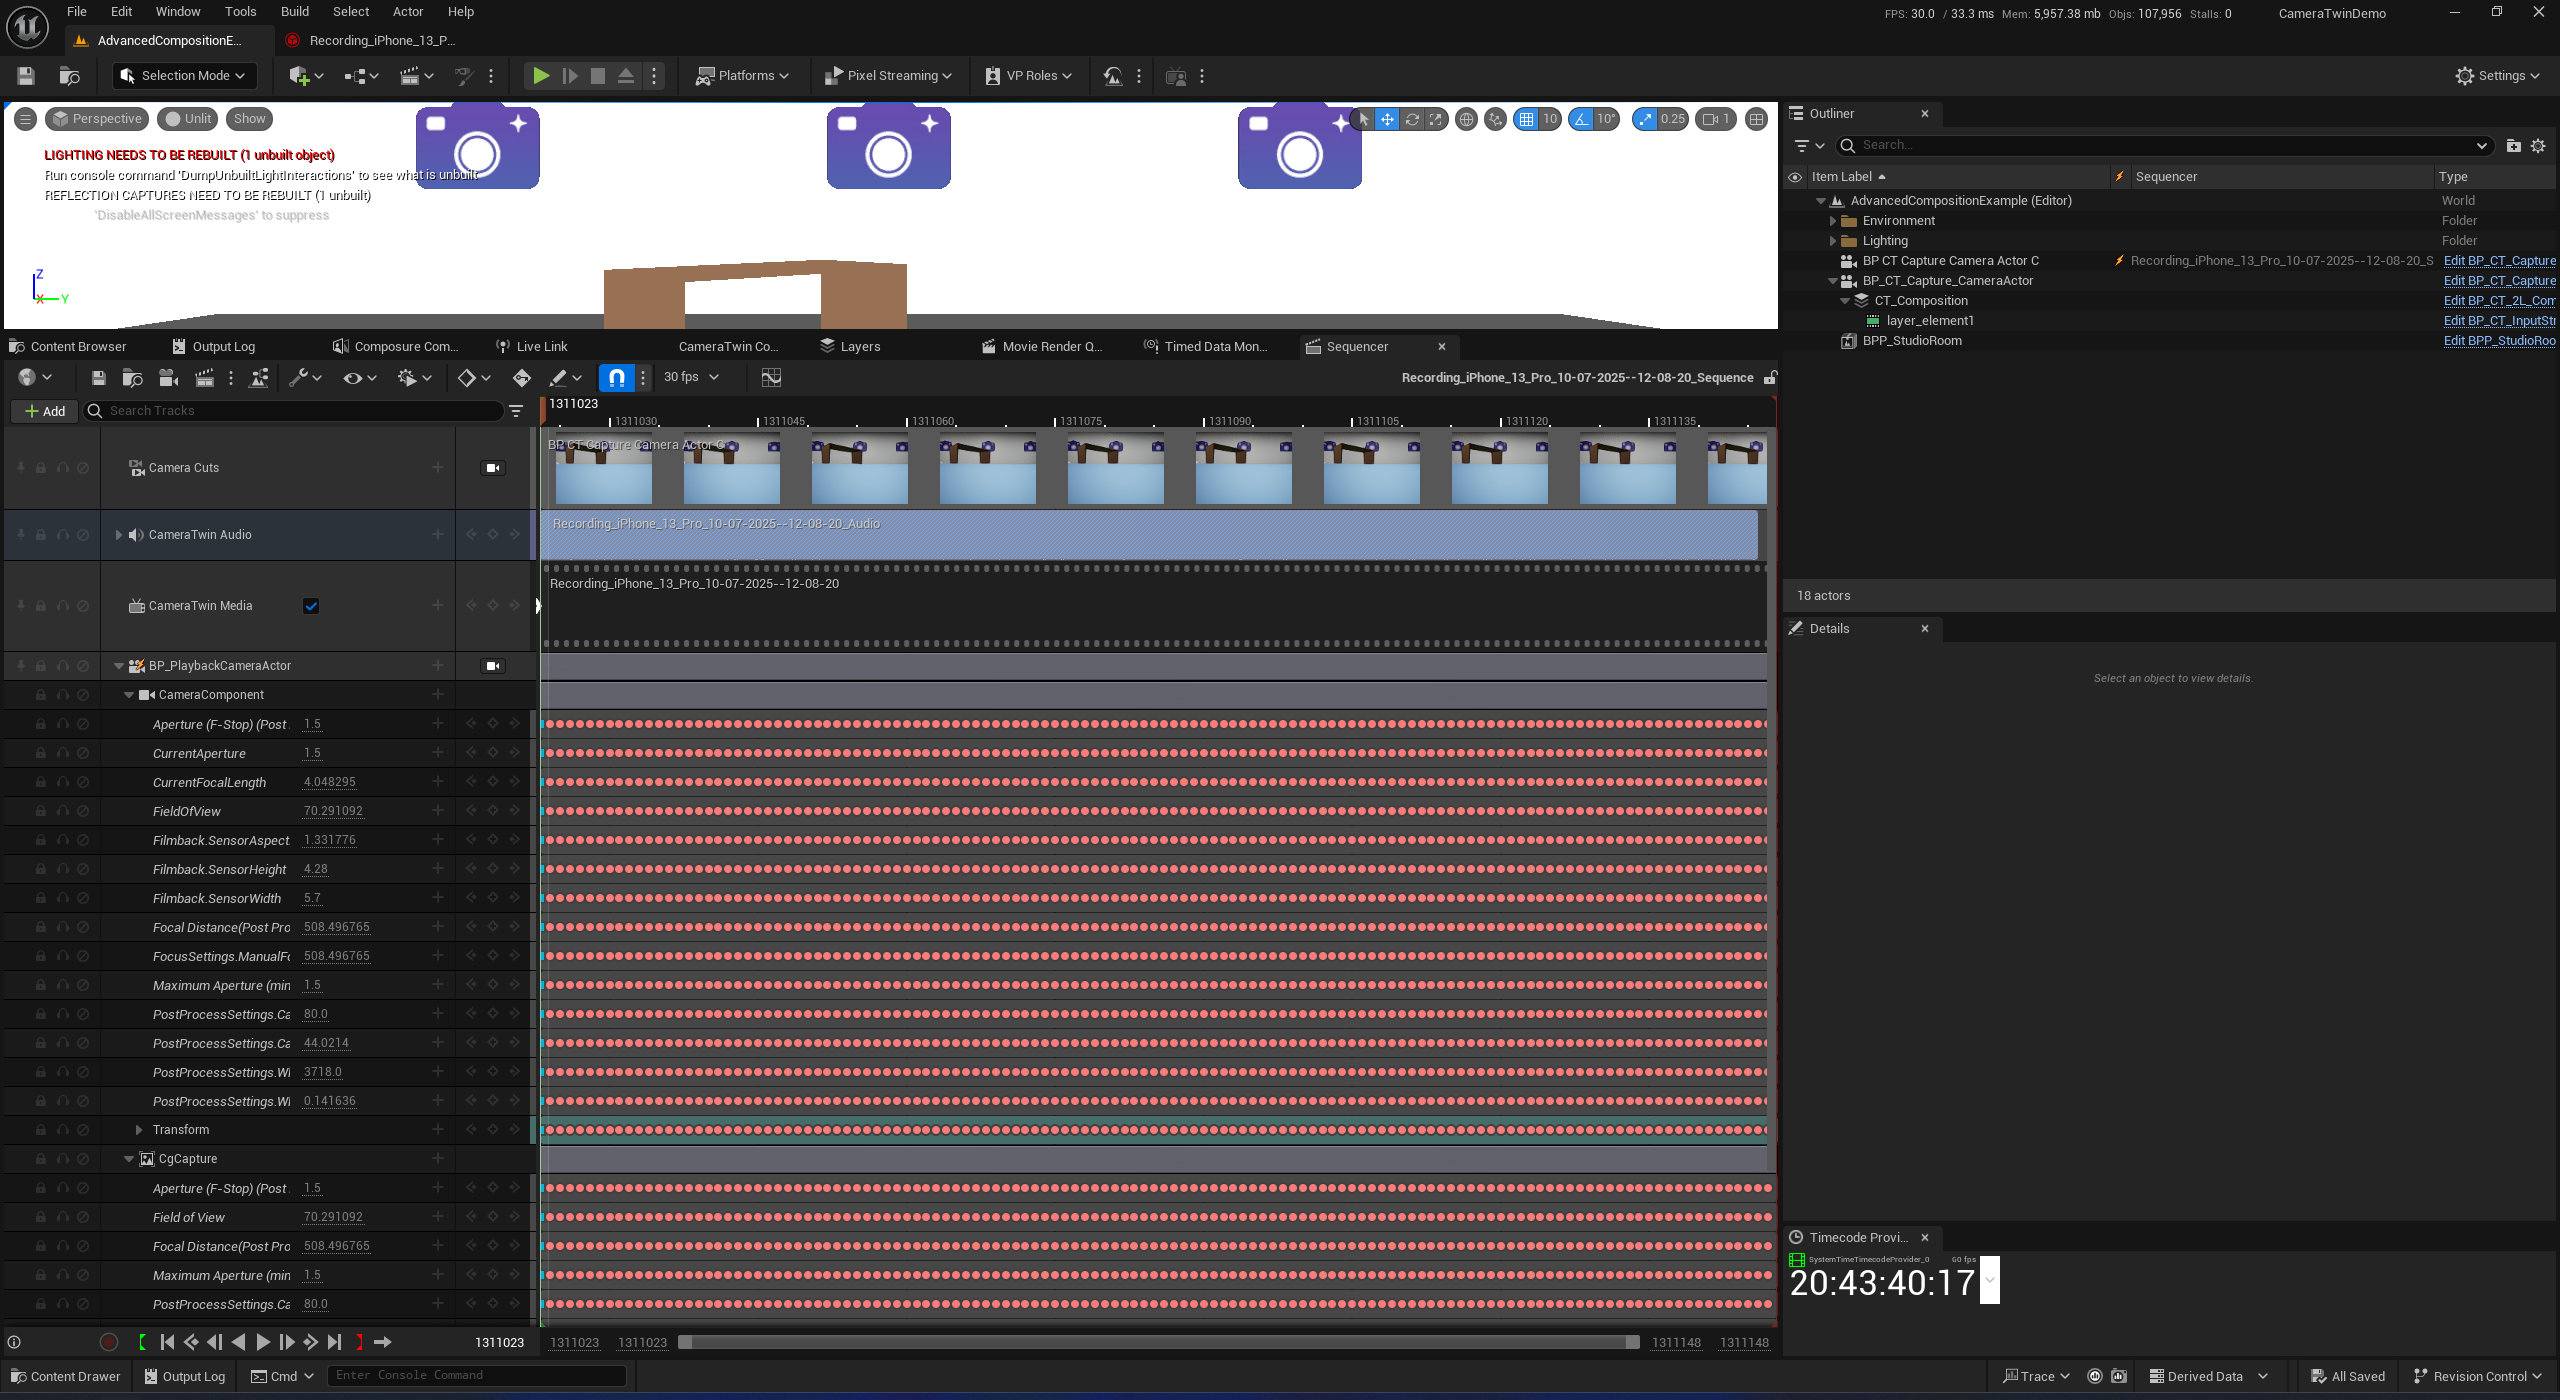Select the translate gizmo tool in viewport

tap(1387, 119)
